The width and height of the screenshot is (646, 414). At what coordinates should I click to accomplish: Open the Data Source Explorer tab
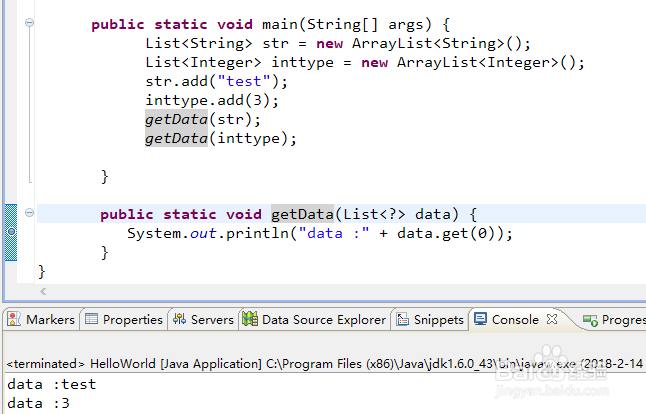pyautogui.click(x=314, y=320)
